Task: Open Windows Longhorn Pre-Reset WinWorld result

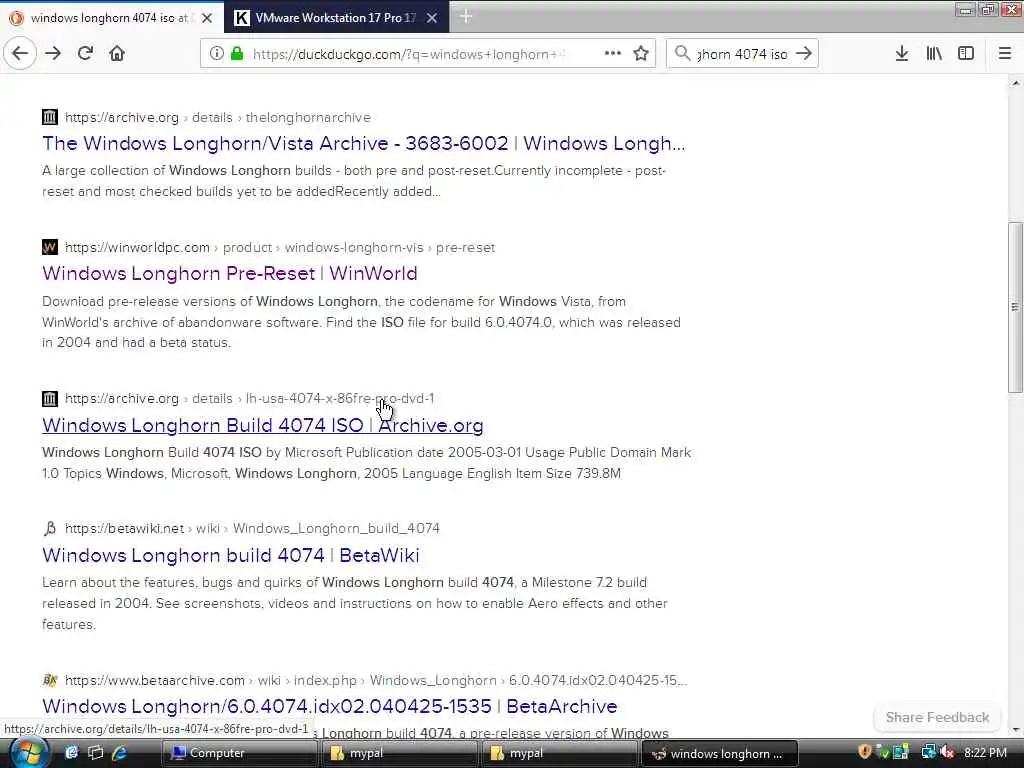Action: tap(230, 273)
